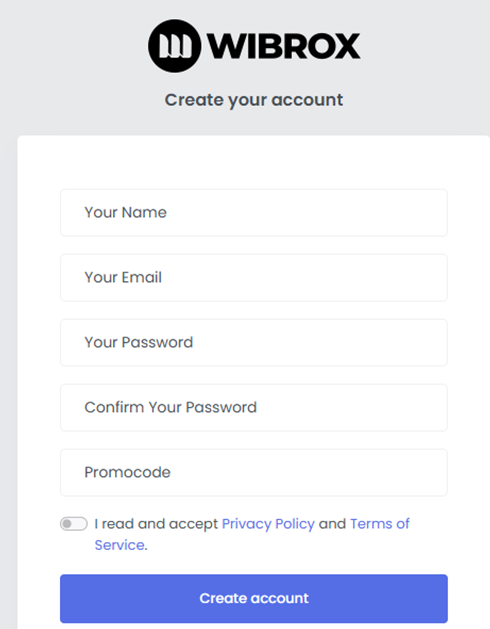Activate the Promocode input box
The width and height of the screenshot is (490, 629).
[254, 473]
